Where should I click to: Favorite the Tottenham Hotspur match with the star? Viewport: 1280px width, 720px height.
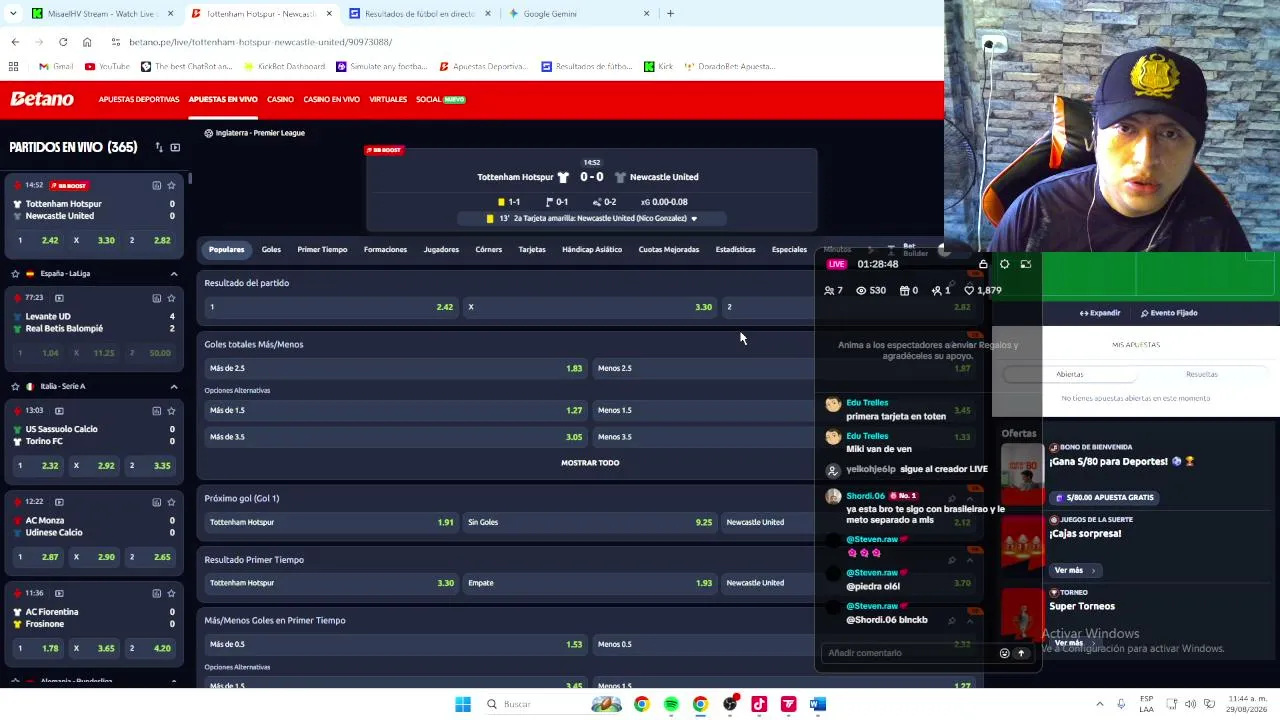point(171,185)
